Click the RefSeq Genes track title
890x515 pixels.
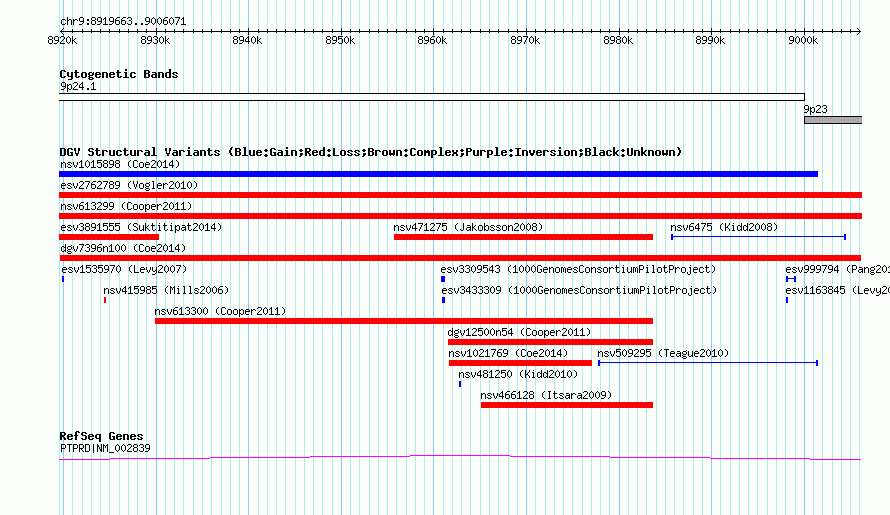click(101, 436)
